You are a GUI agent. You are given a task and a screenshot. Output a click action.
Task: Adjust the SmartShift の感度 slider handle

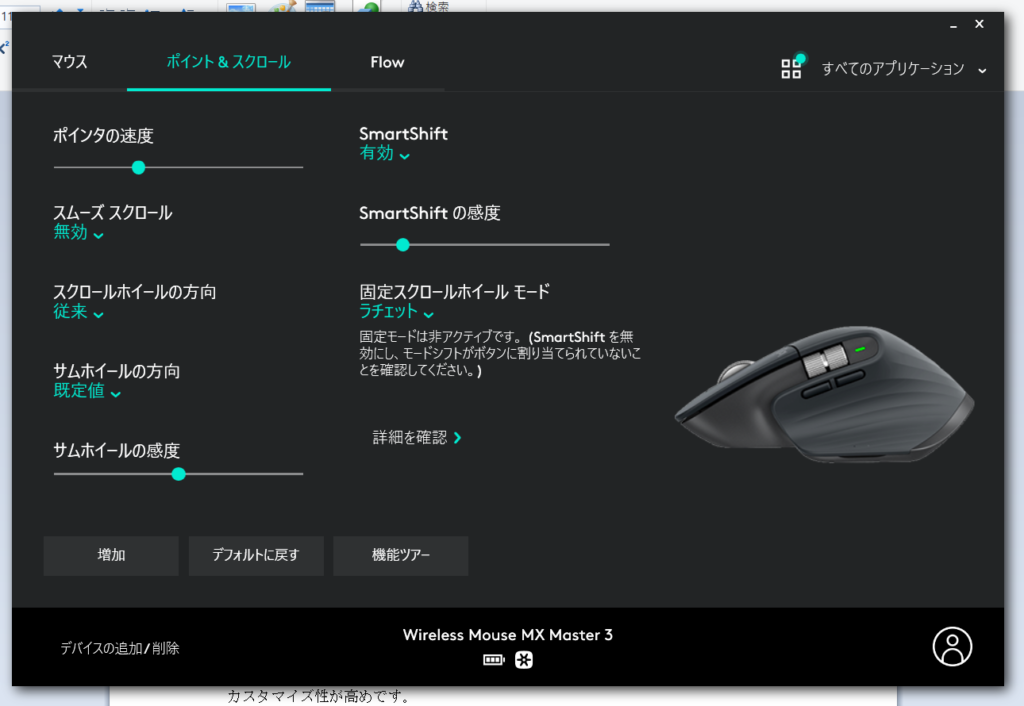403,244
